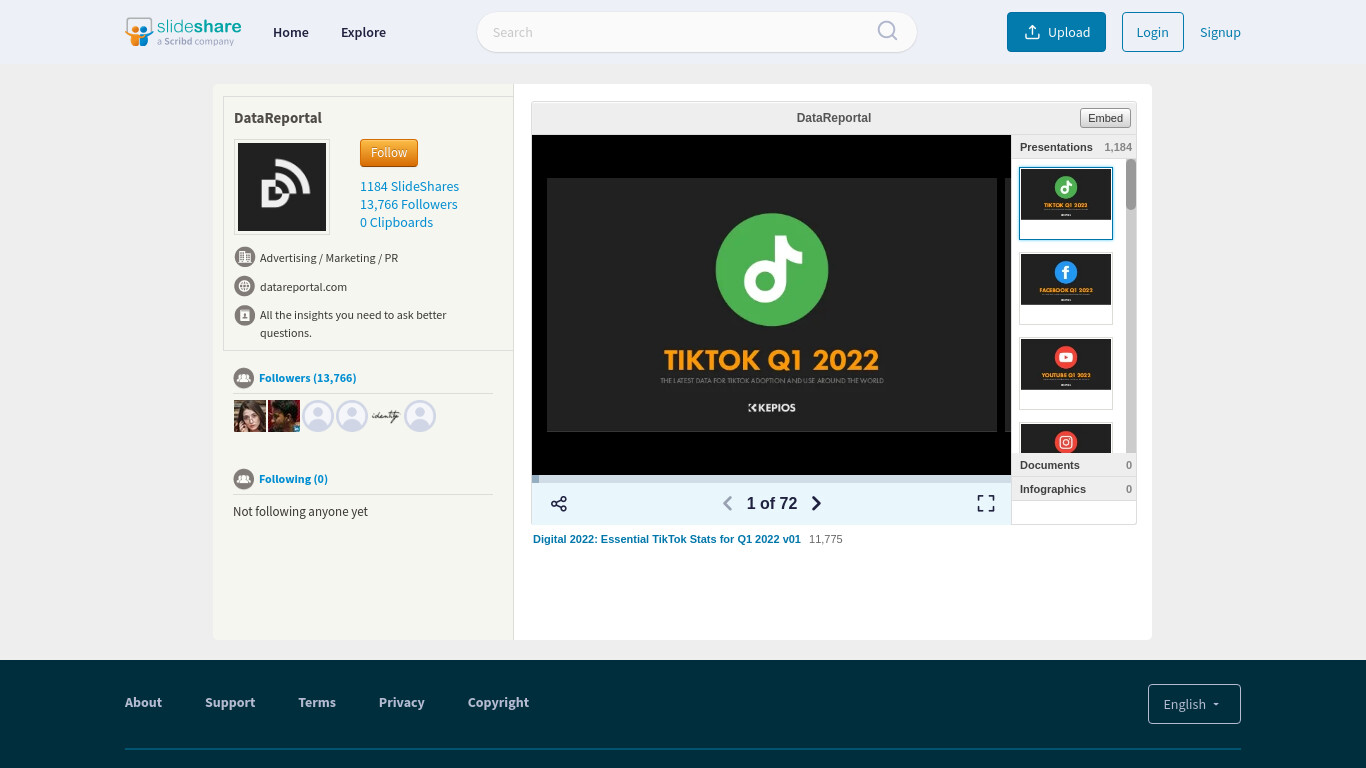The height and width of the screenshot is (768, 1366).
Task: Open About footer link
Action: (143, 702)
